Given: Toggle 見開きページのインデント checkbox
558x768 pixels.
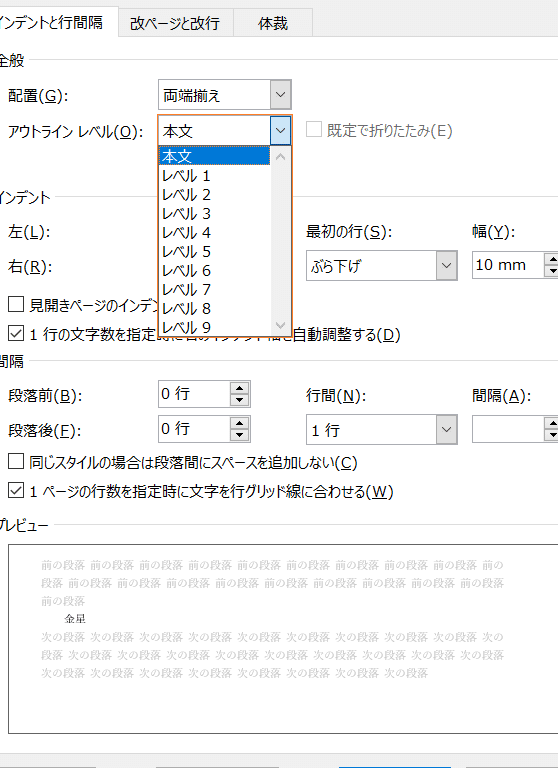Looking at the screenshot, I should point(16,305).
